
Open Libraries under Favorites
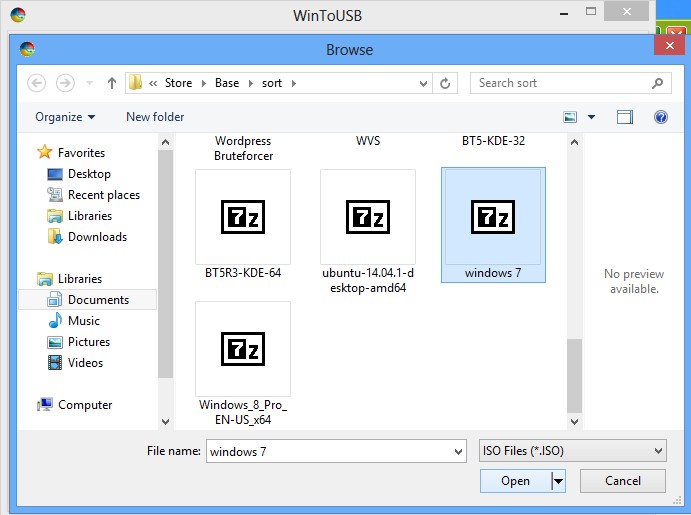90,216
